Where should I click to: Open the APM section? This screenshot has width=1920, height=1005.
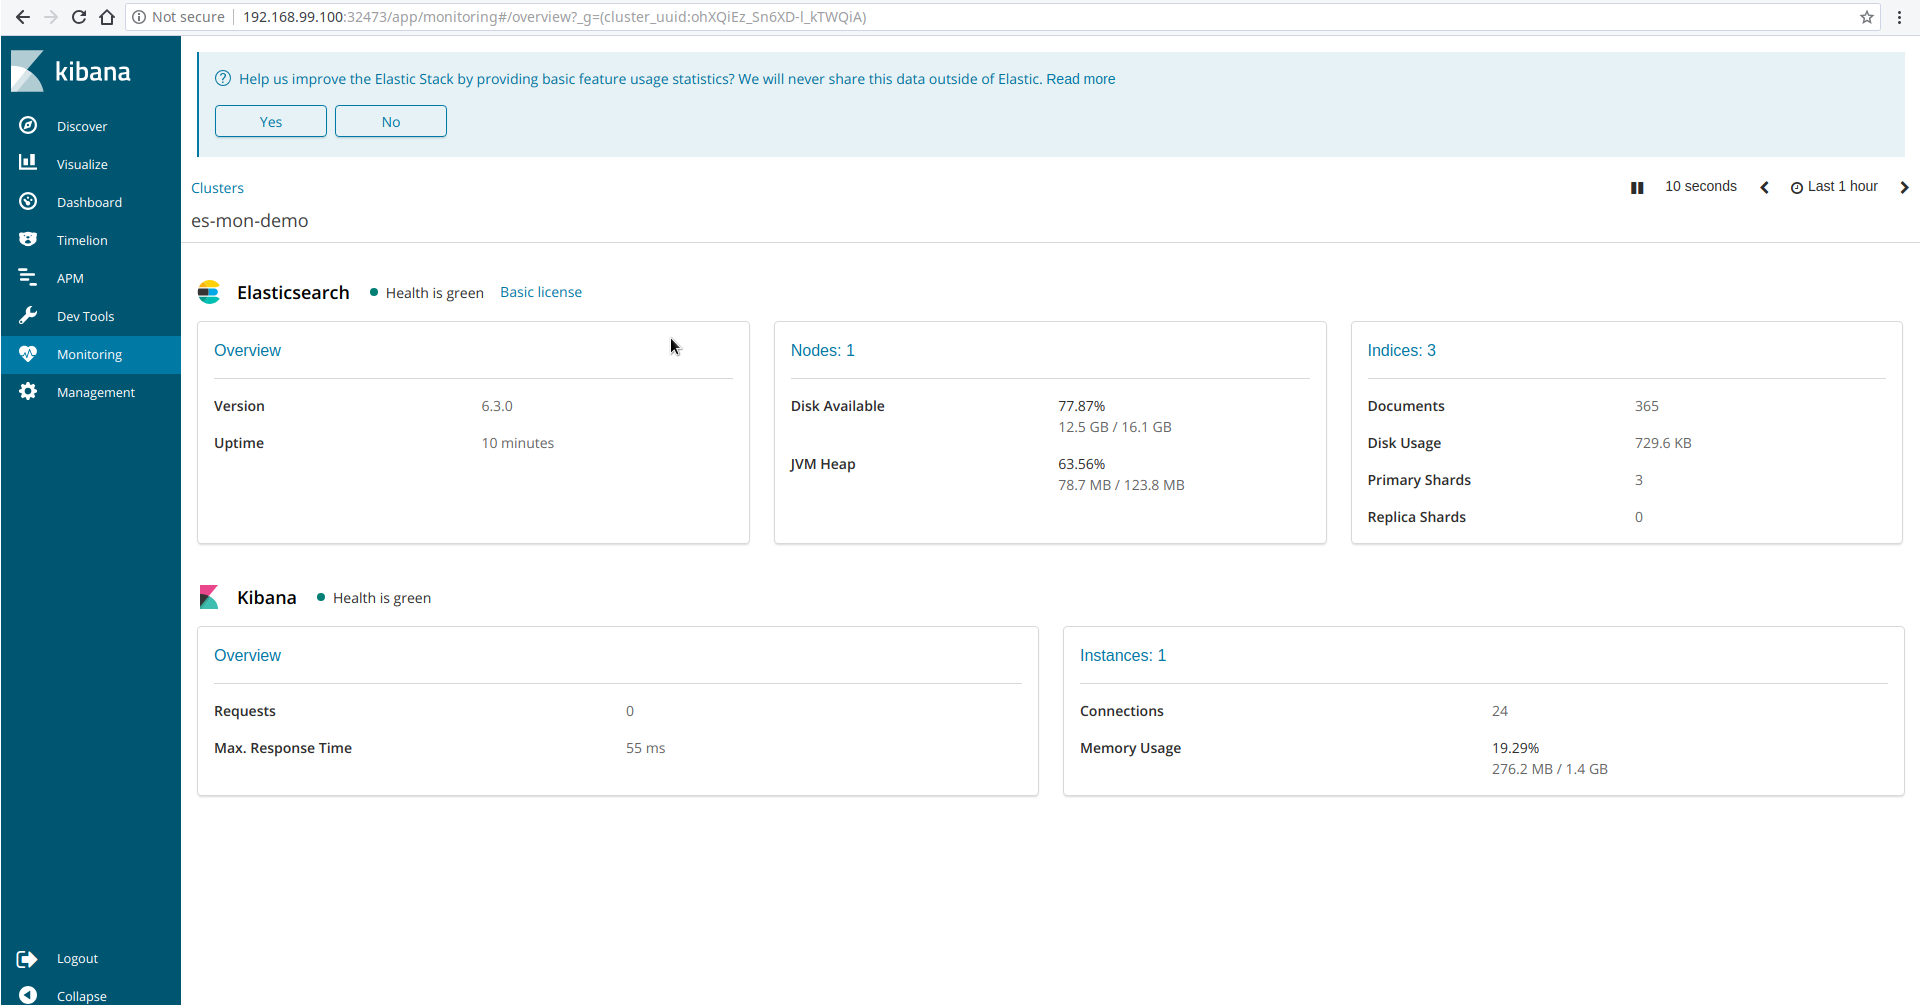[71, 278]
